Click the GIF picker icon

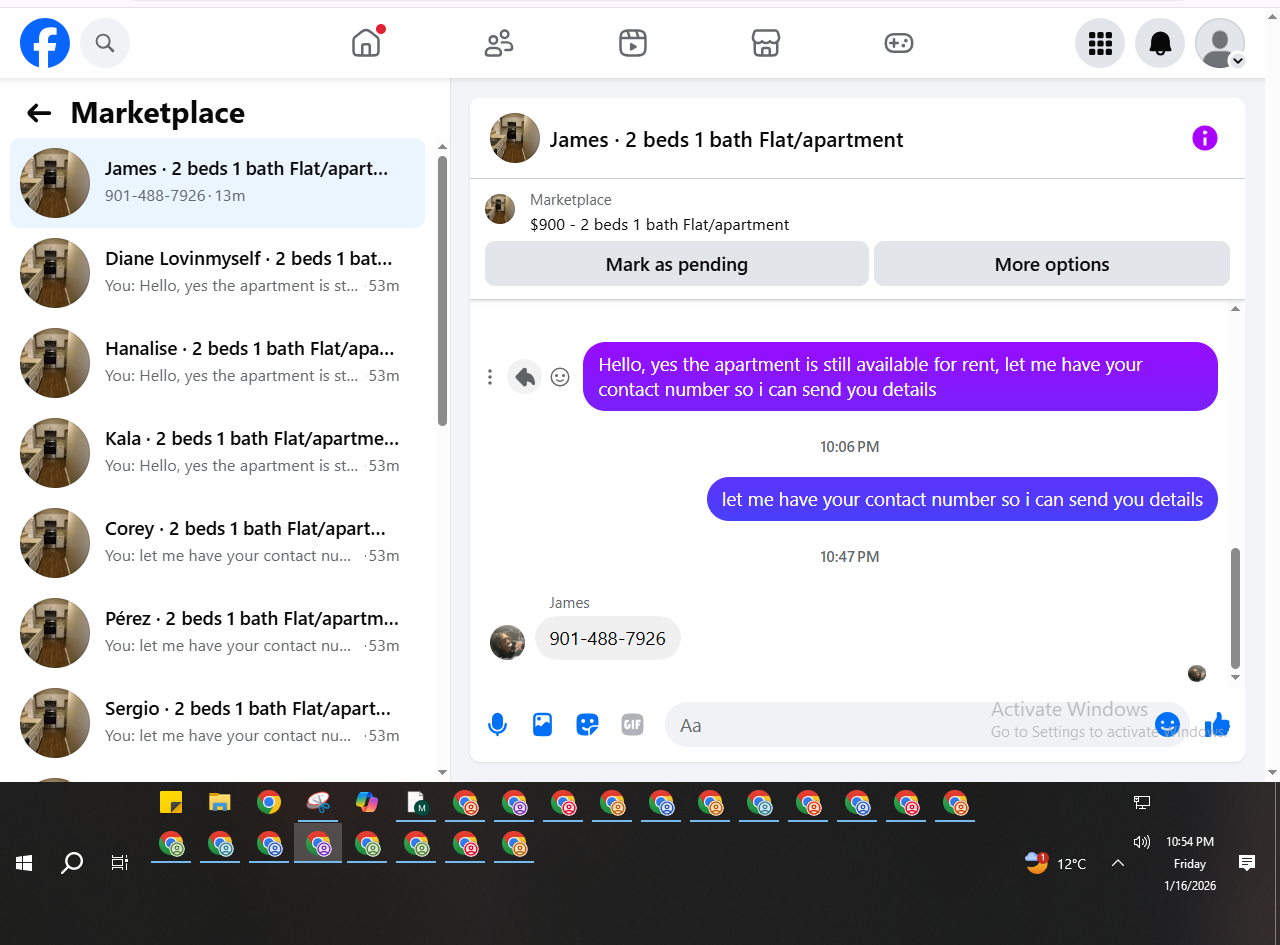(632, 725)
